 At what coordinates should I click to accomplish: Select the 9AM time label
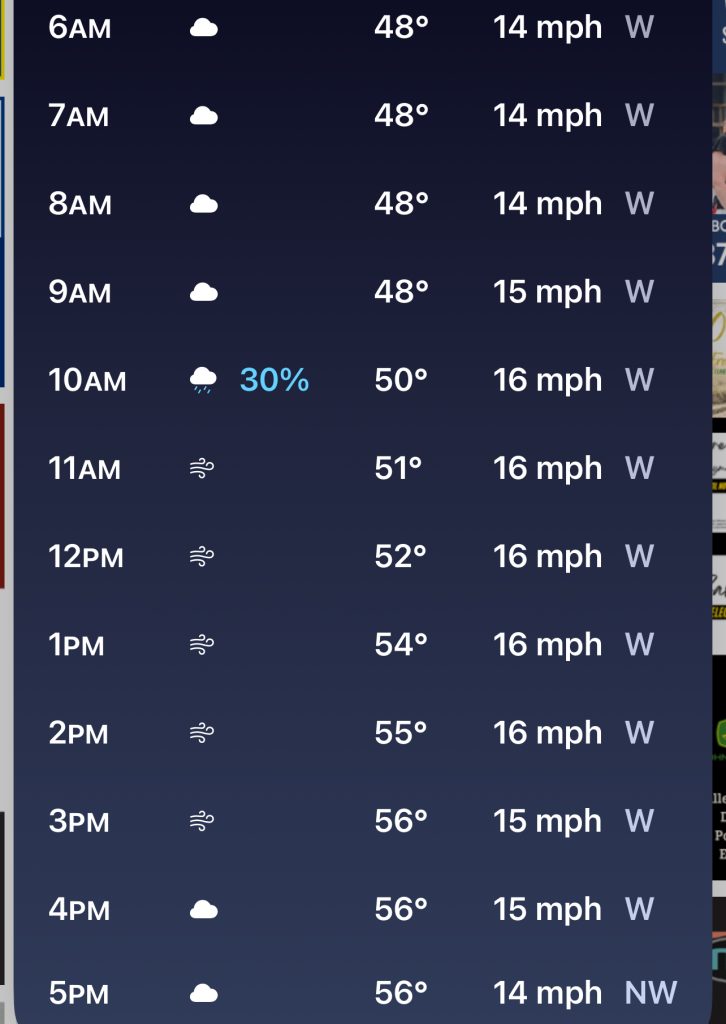point(79,293)
